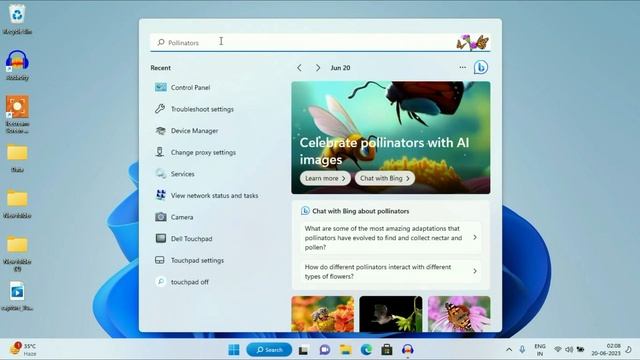Open weather widget showing 35°C Haze
640x360 pixels.
(24, 350)
